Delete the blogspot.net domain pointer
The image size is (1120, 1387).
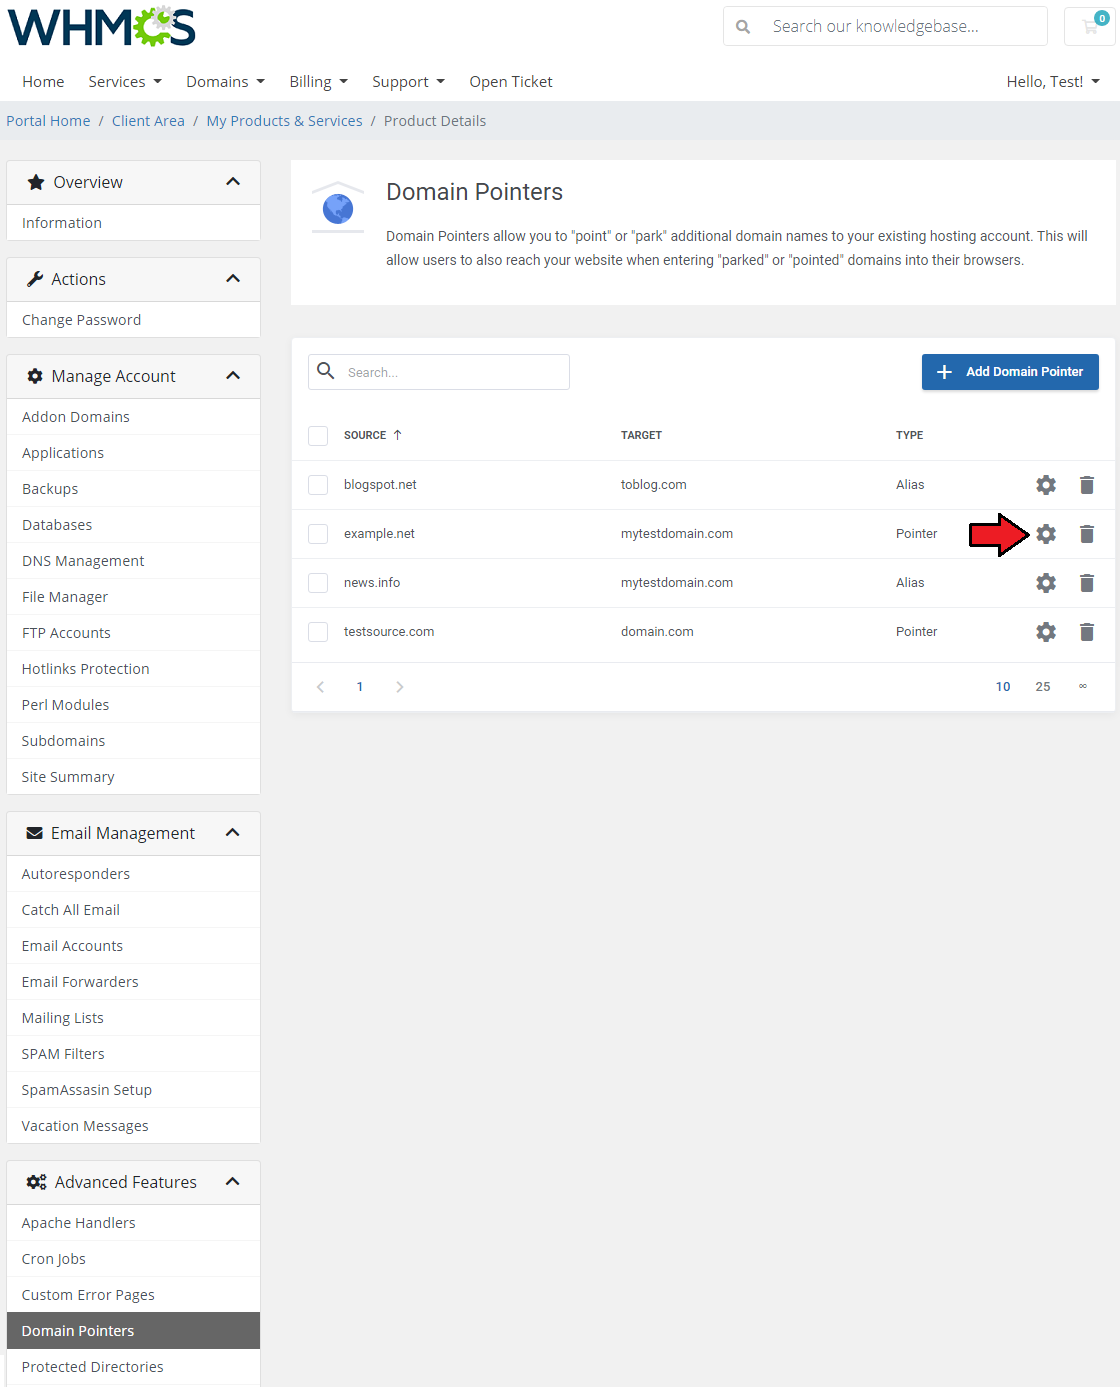click(x=1087, y=485)
